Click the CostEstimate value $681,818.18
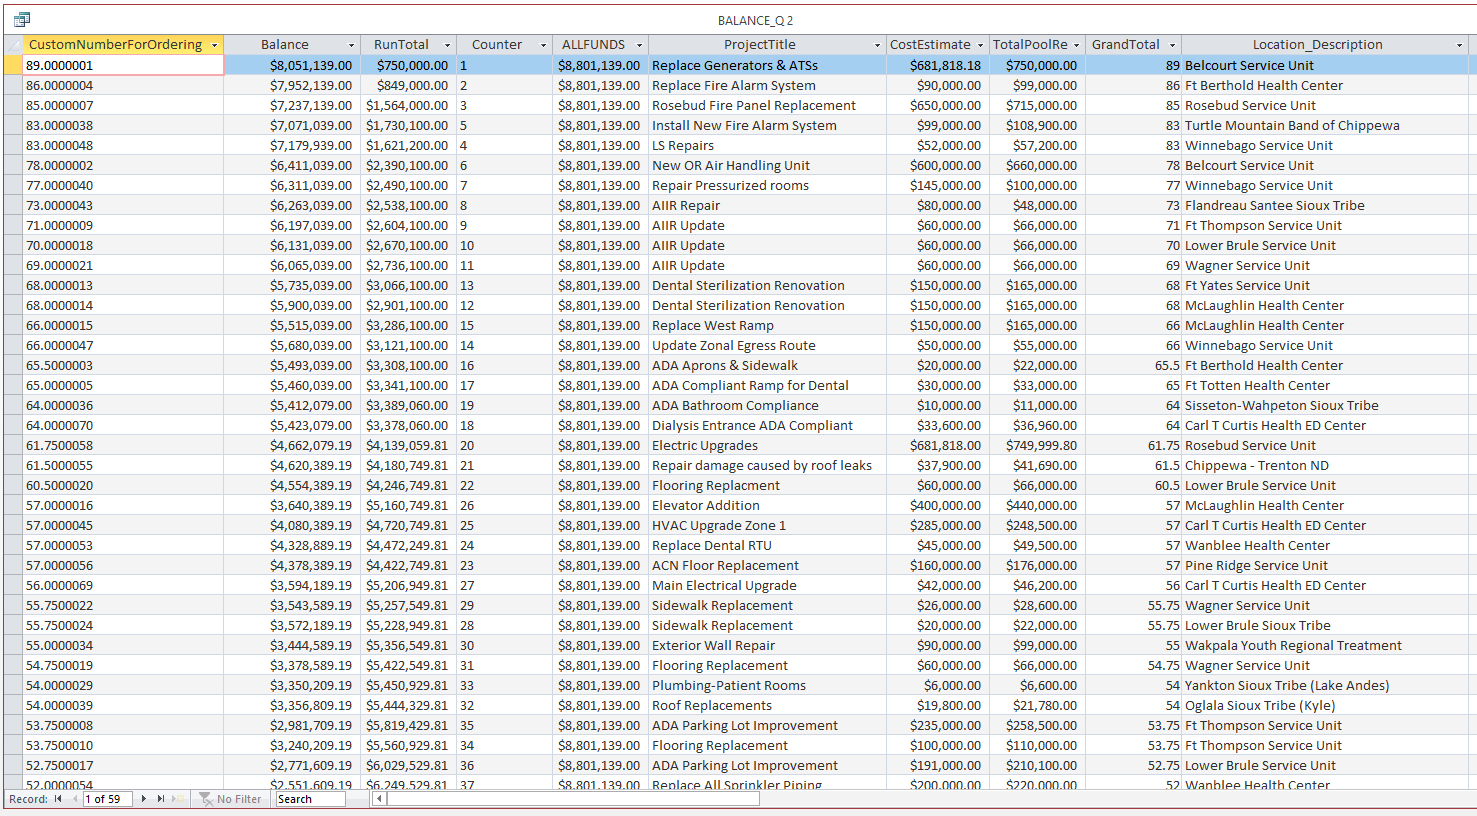The width and height of the screenshot is (1477, 816). click(945, 65)
